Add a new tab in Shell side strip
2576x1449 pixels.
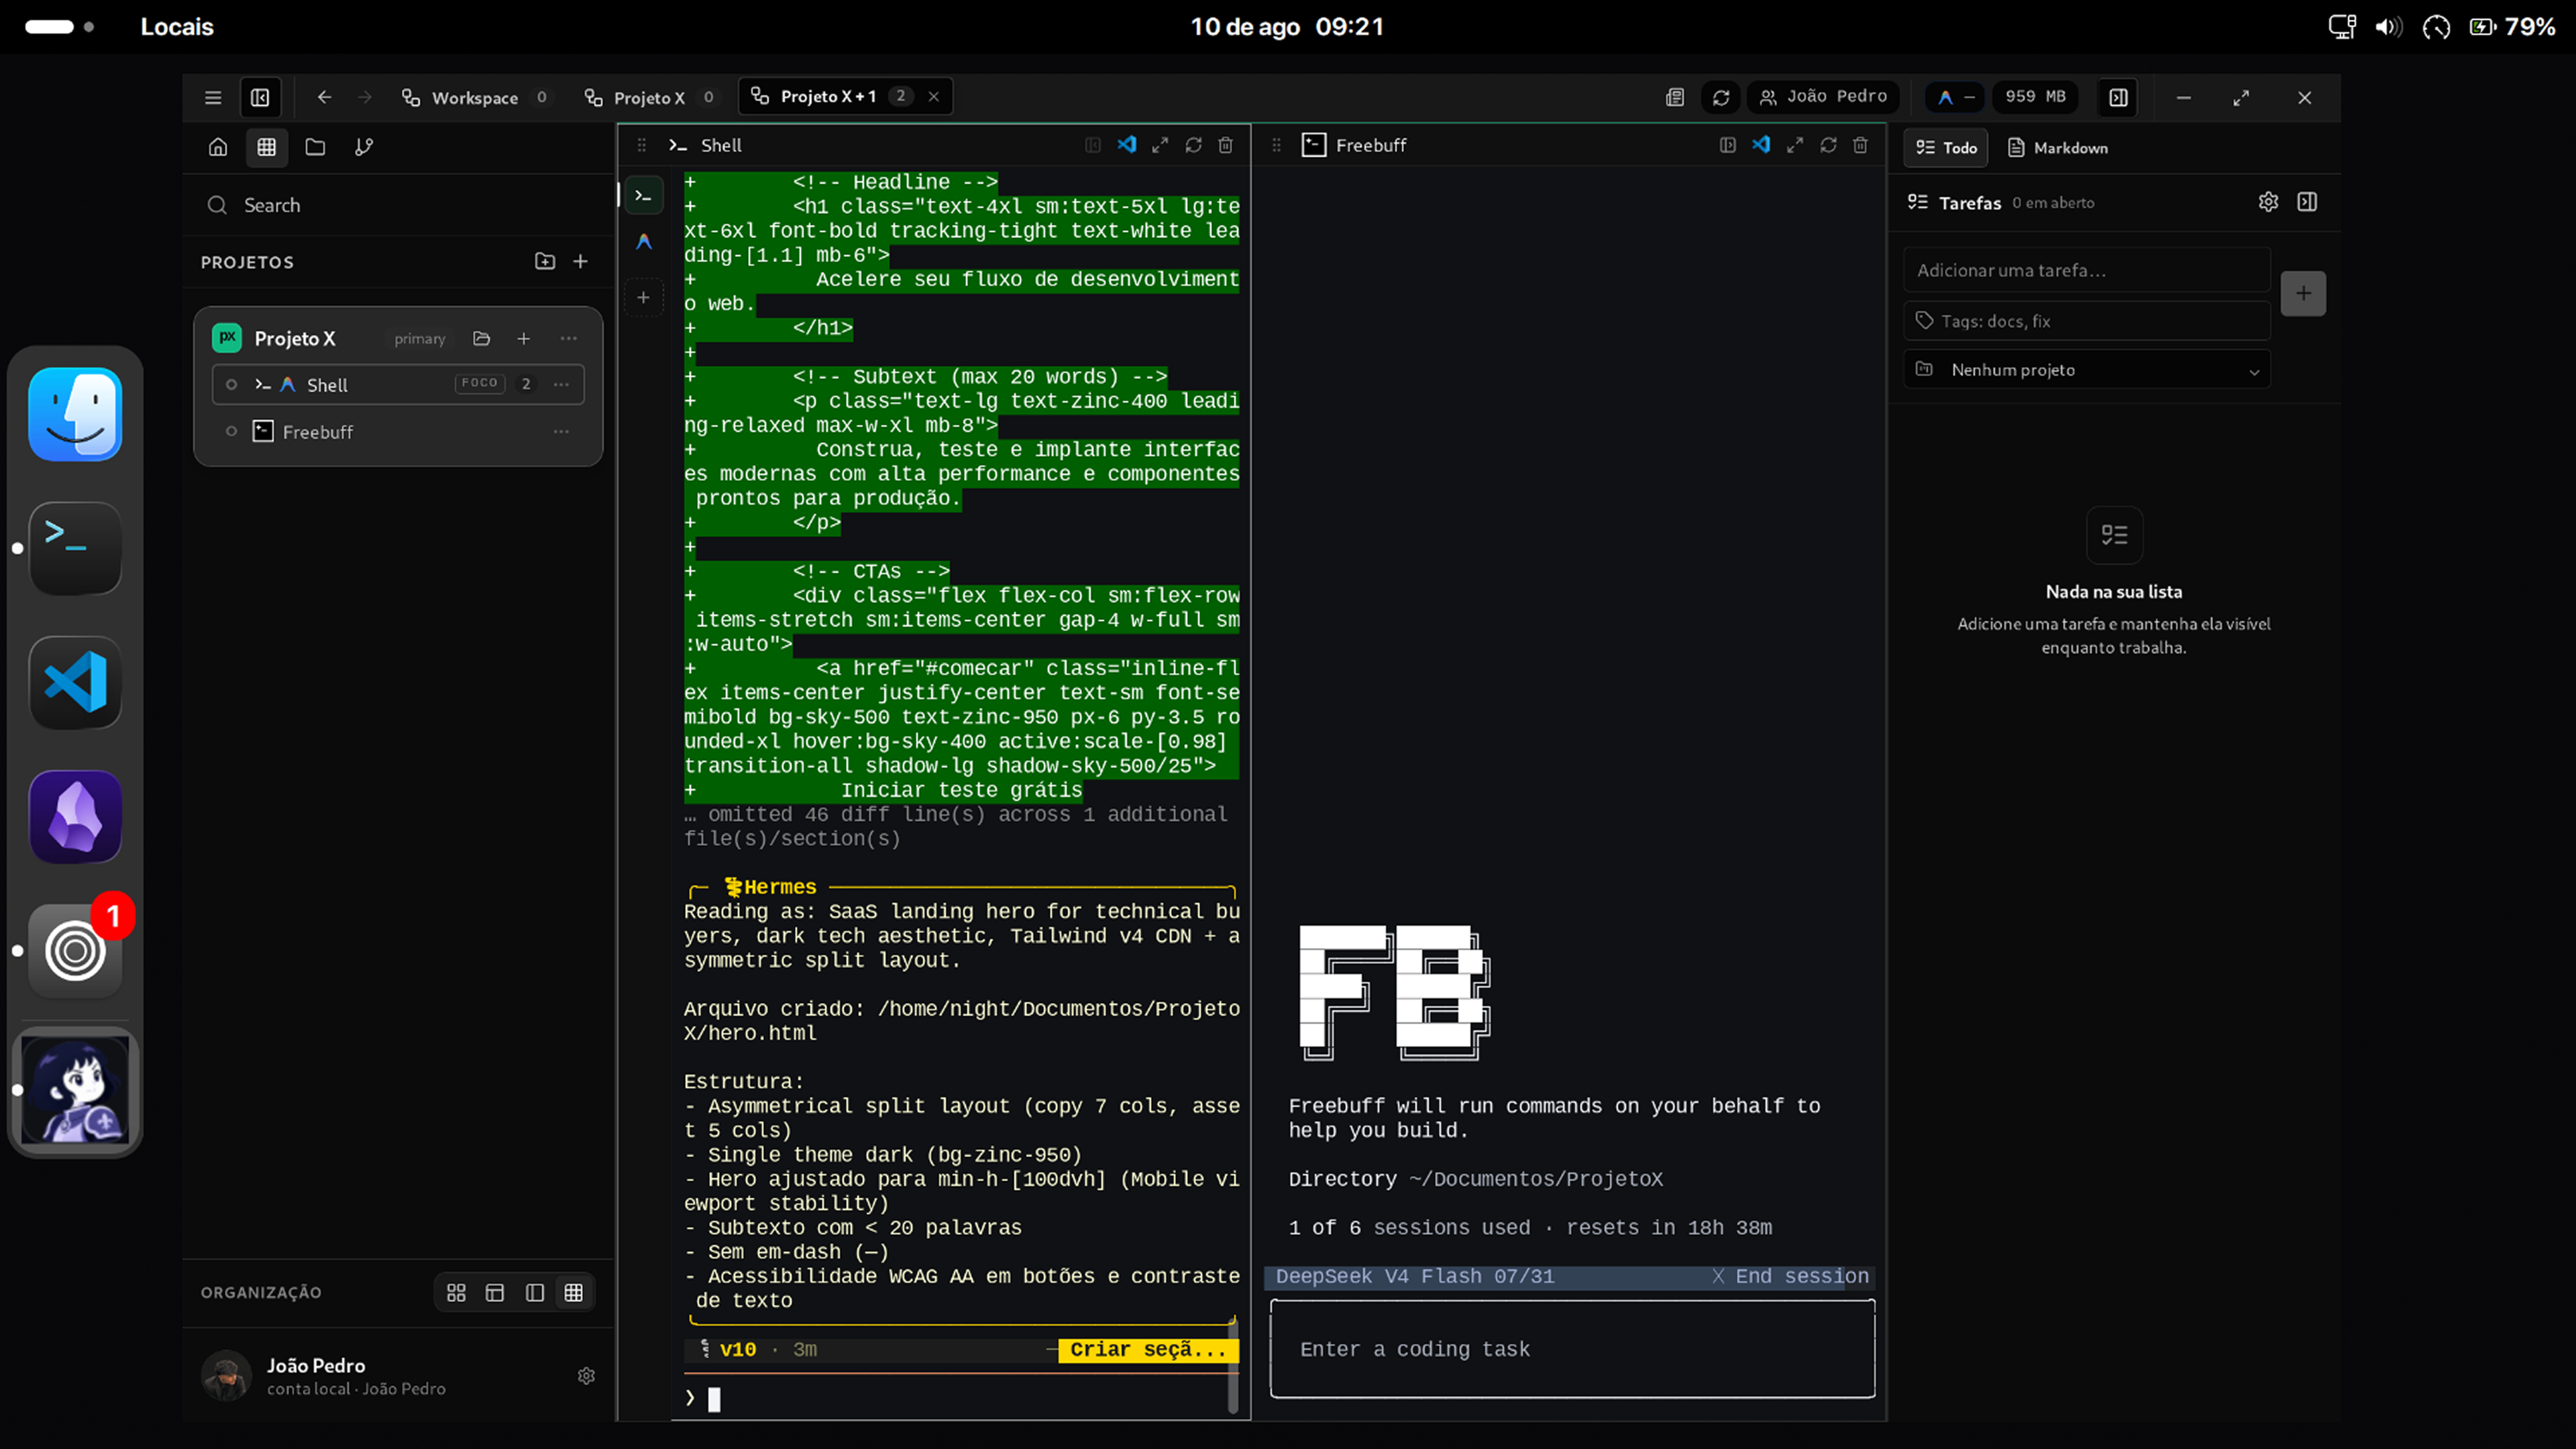[644, 297]
